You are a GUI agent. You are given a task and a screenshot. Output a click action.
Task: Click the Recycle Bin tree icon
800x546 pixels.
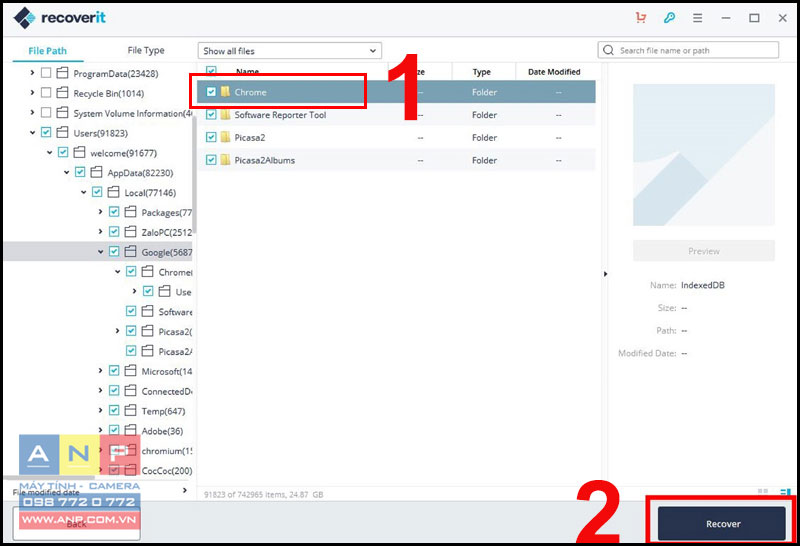62,93
